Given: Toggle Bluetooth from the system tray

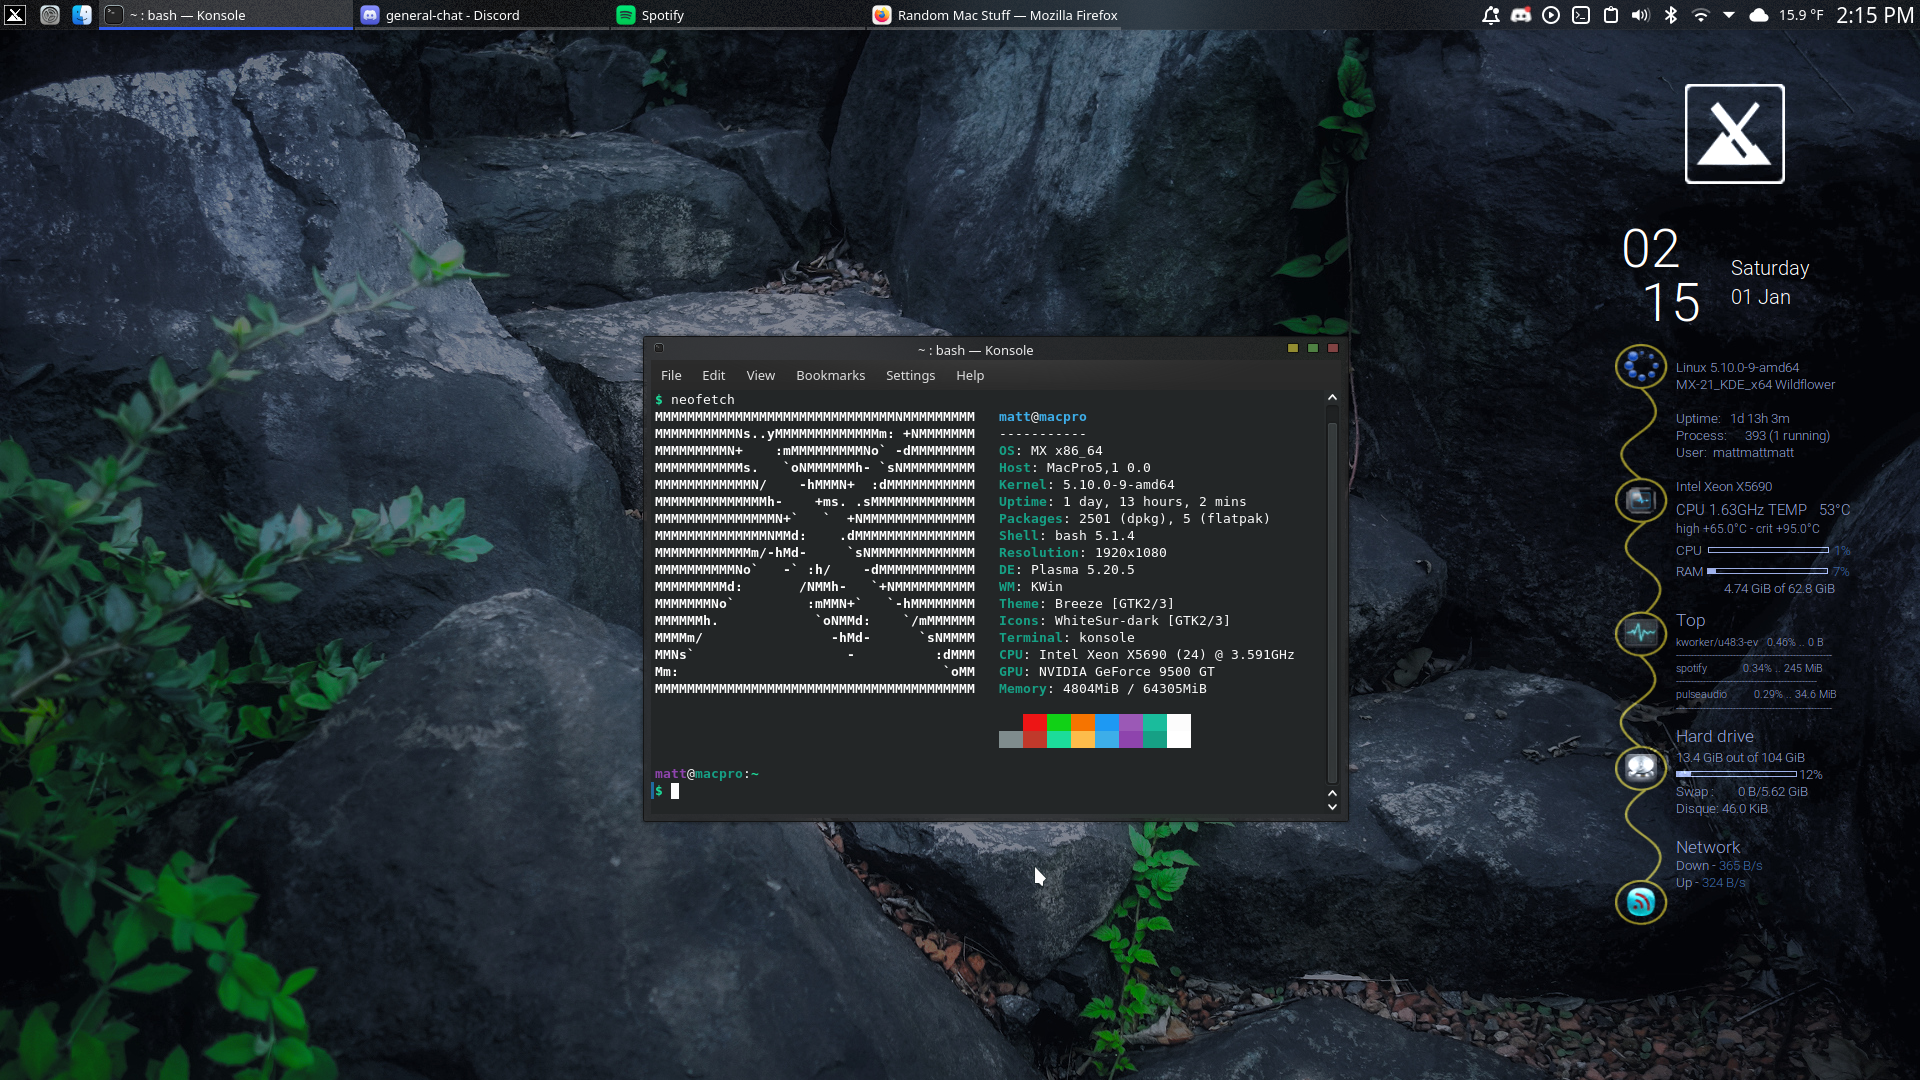Looking at the screenshot, I should pyautogui.click(x=1671, y=15).
